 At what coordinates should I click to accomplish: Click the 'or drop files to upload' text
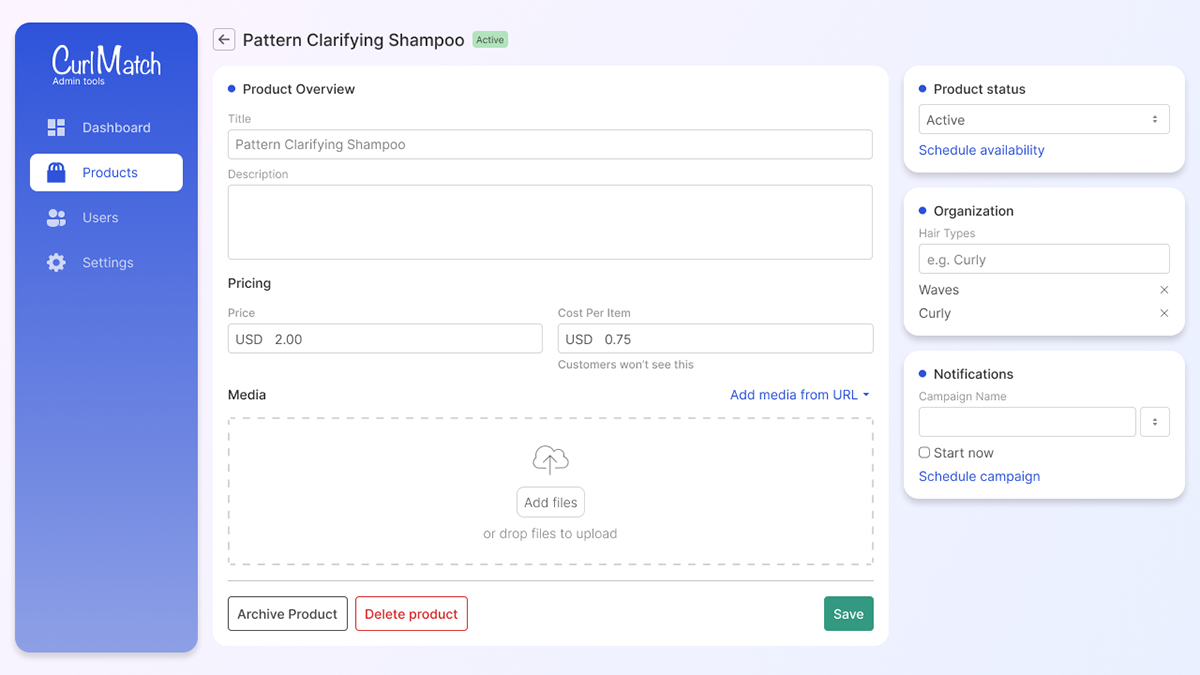(x=550, y=534)
